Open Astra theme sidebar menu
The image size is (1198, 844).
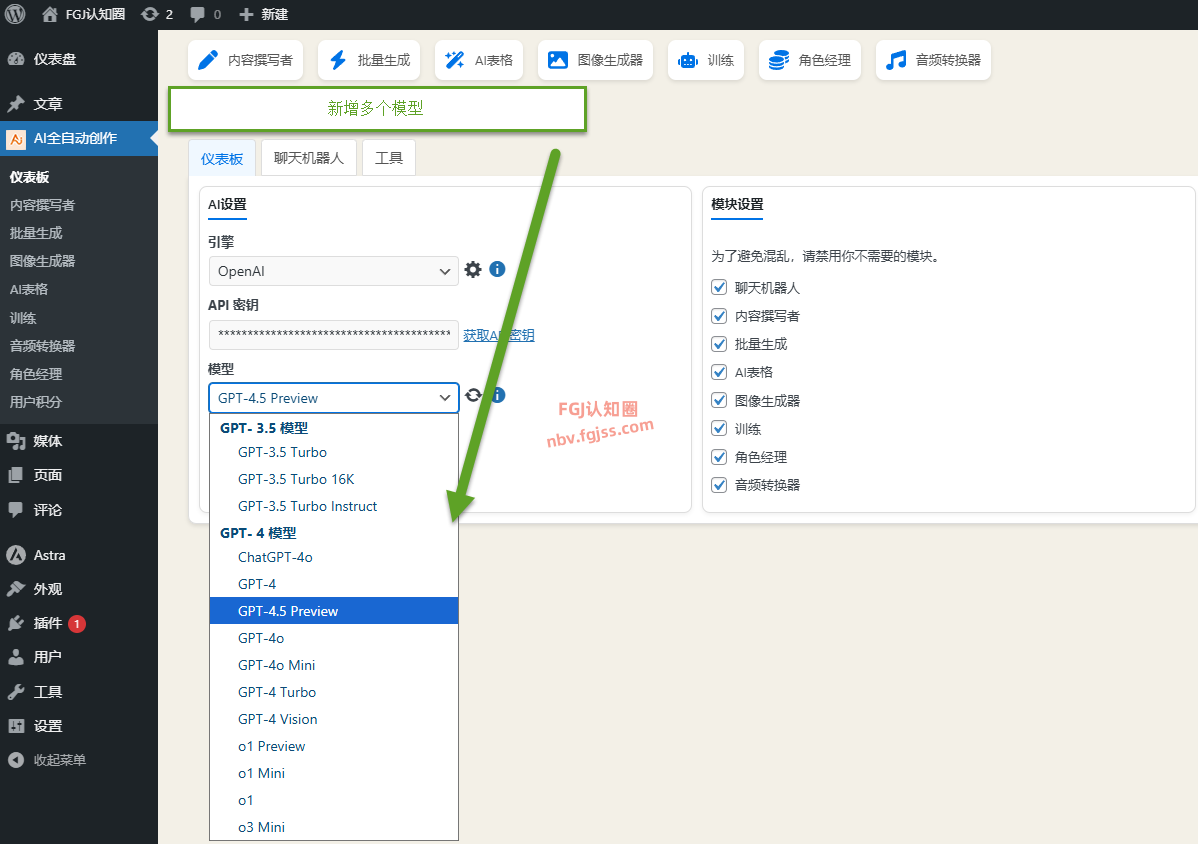point(79,555)
